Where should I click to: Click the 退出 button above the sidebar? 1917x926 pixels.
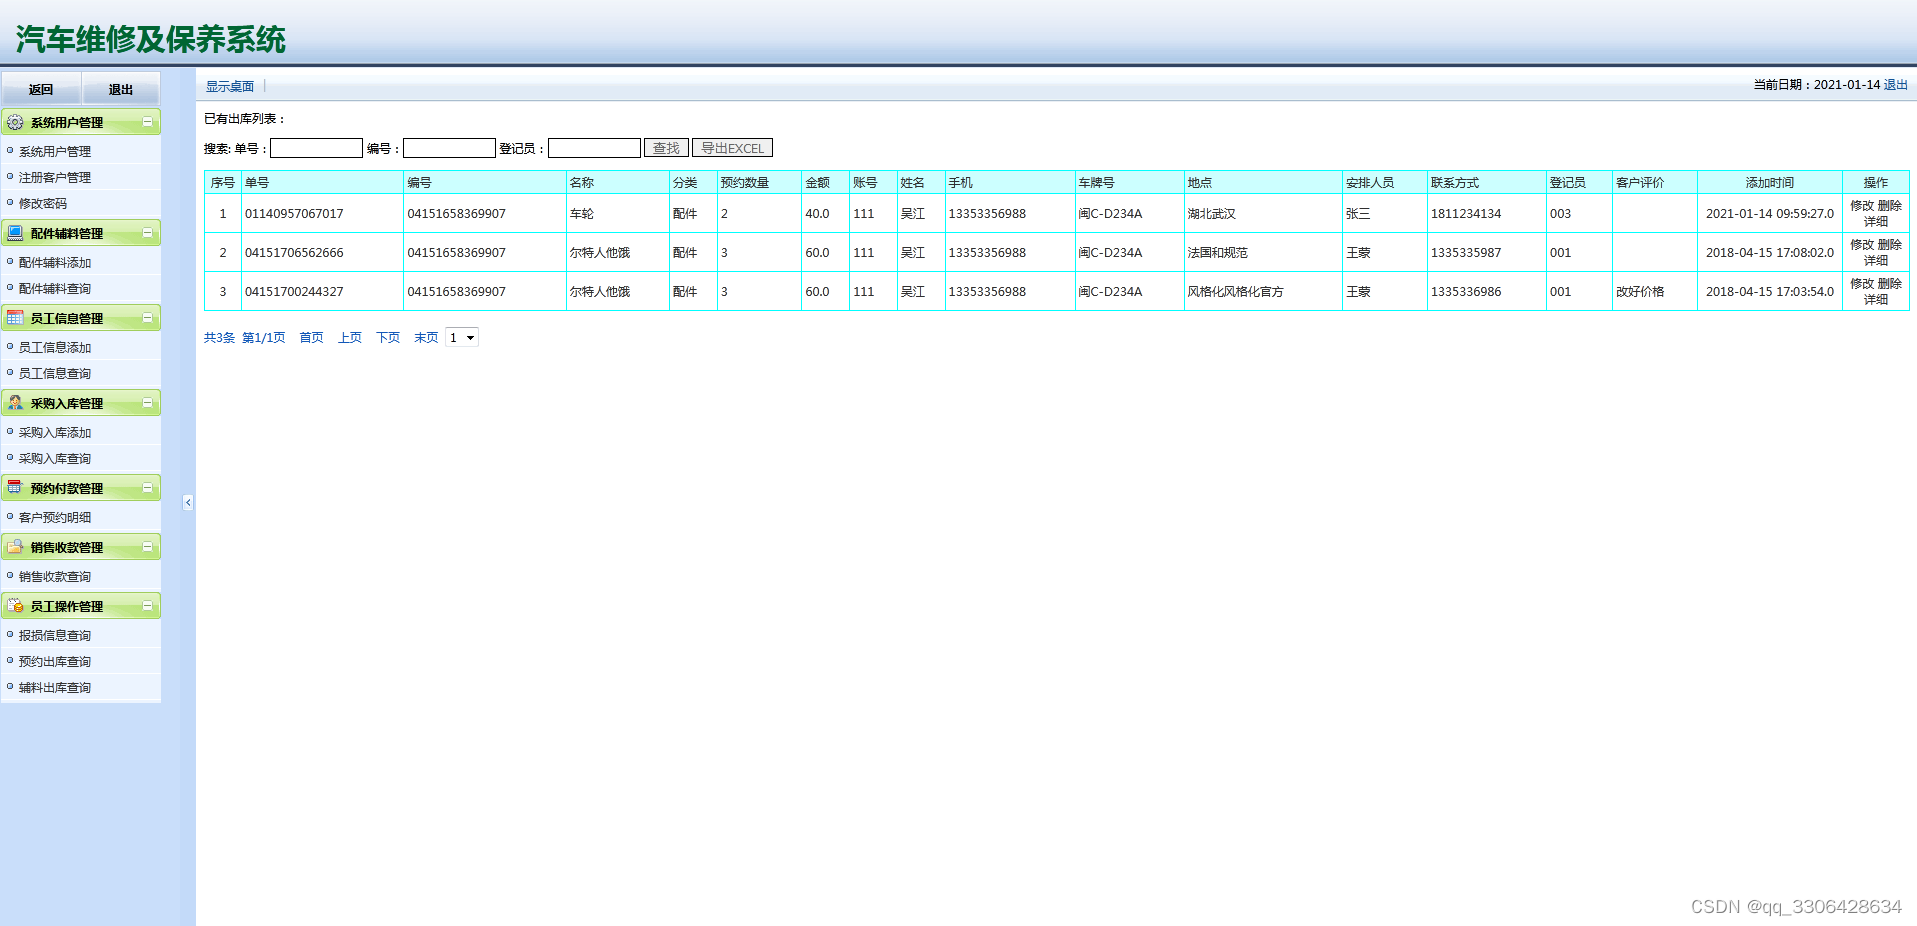coord(121,89)
